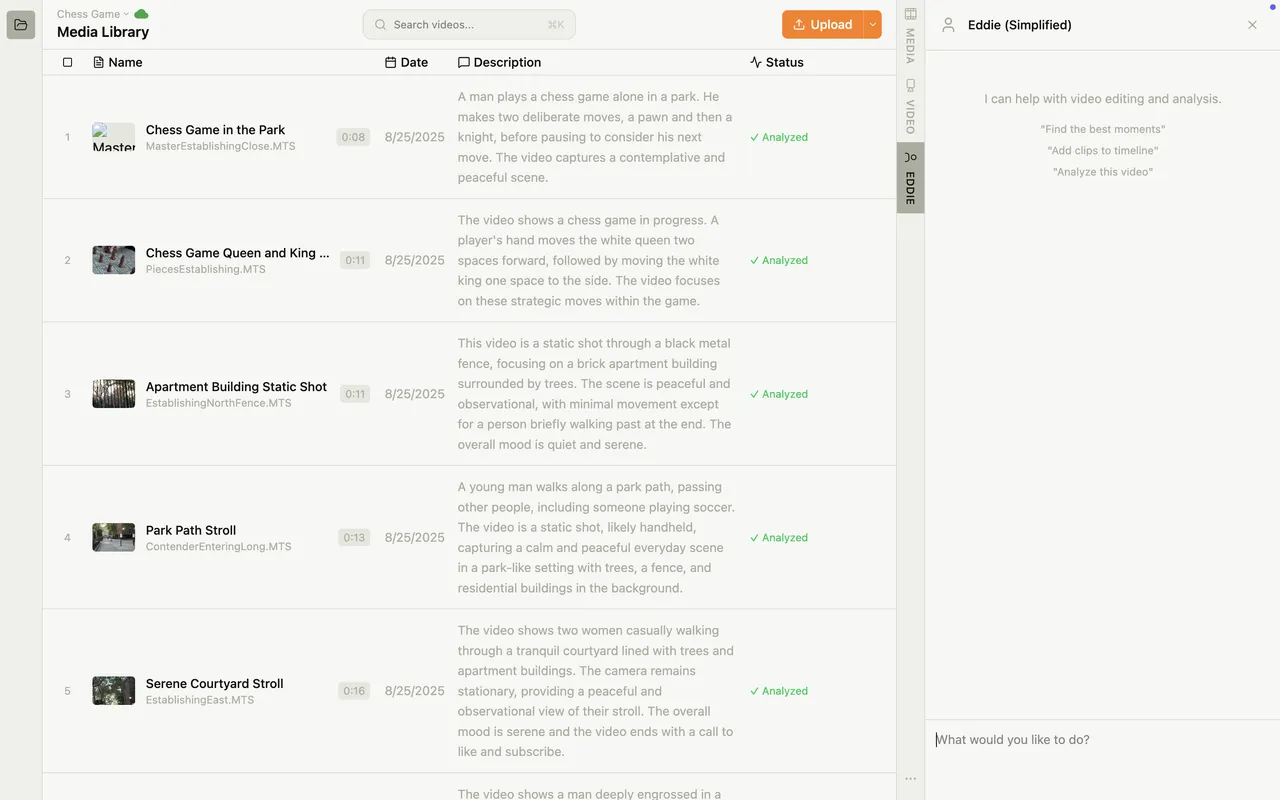The width and height of the screenshot is (1280, 800).
Task: Click the three-dots icon below side tabs
Action: pos(910,779)
